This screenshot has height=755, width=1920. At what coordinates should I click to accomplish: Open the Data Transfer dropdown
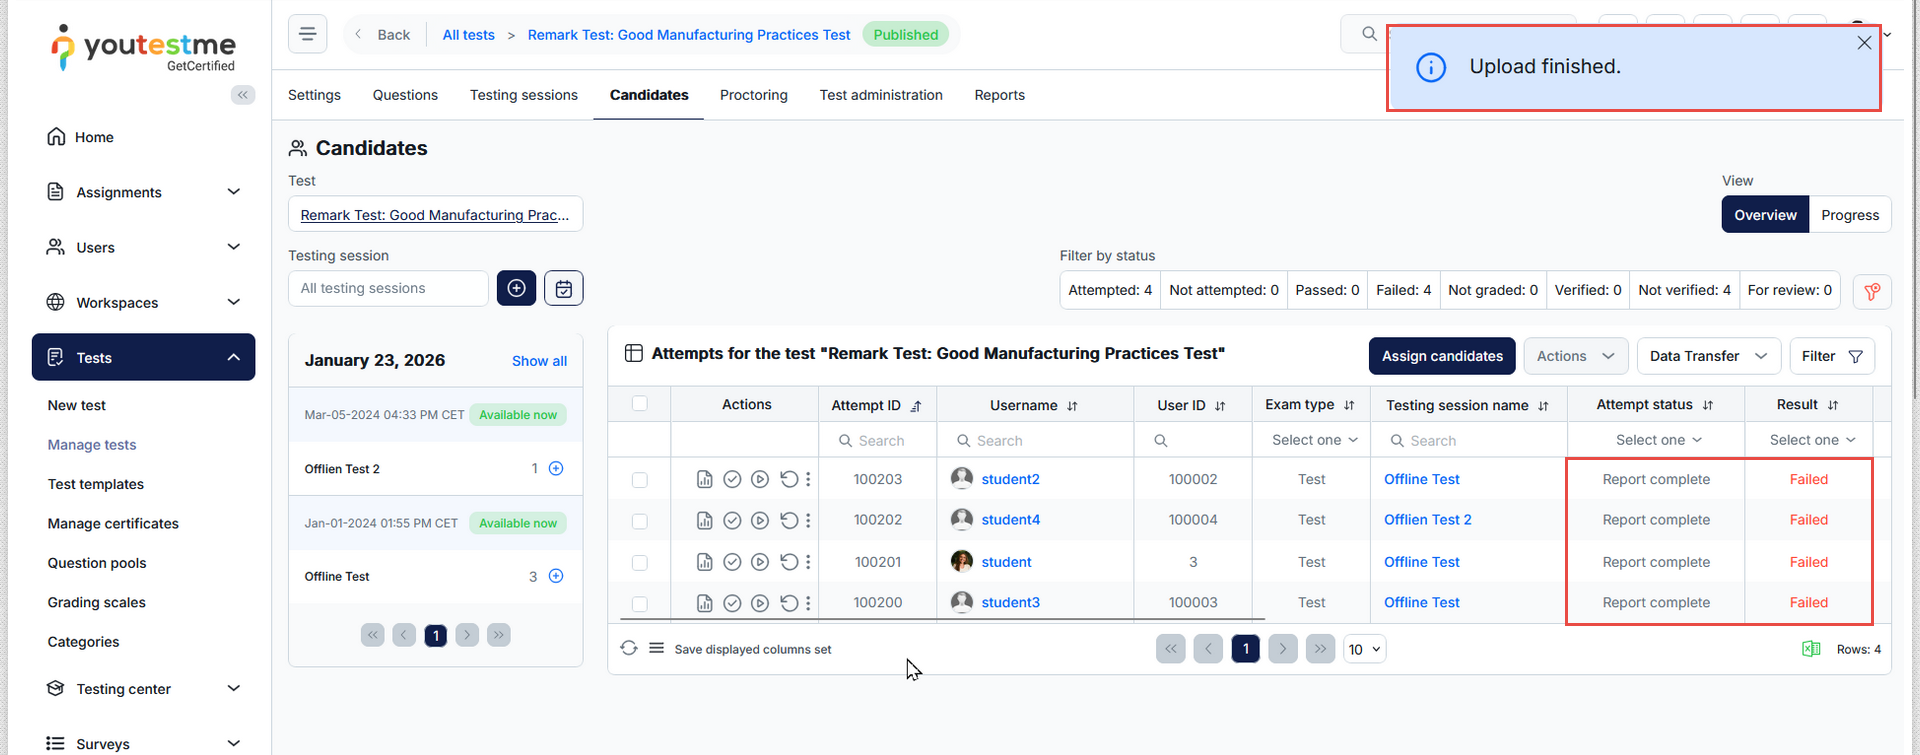(1708, 356)
